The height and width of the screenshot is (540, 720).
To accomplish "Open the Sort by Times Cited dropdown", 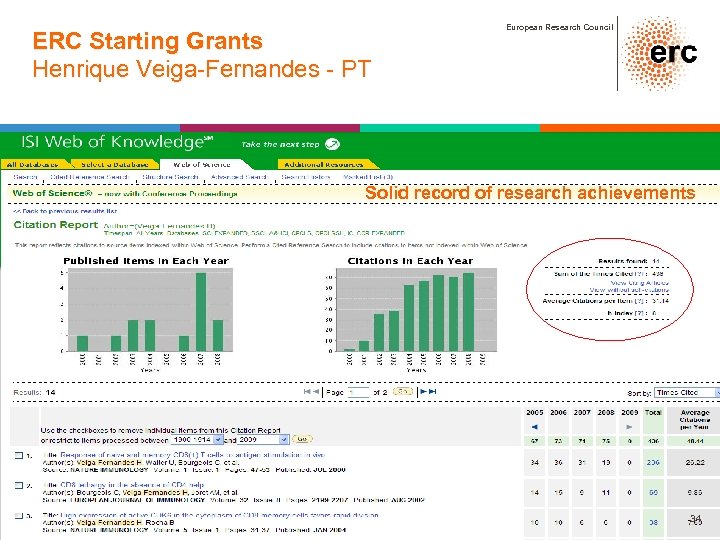I will [687, 393].
